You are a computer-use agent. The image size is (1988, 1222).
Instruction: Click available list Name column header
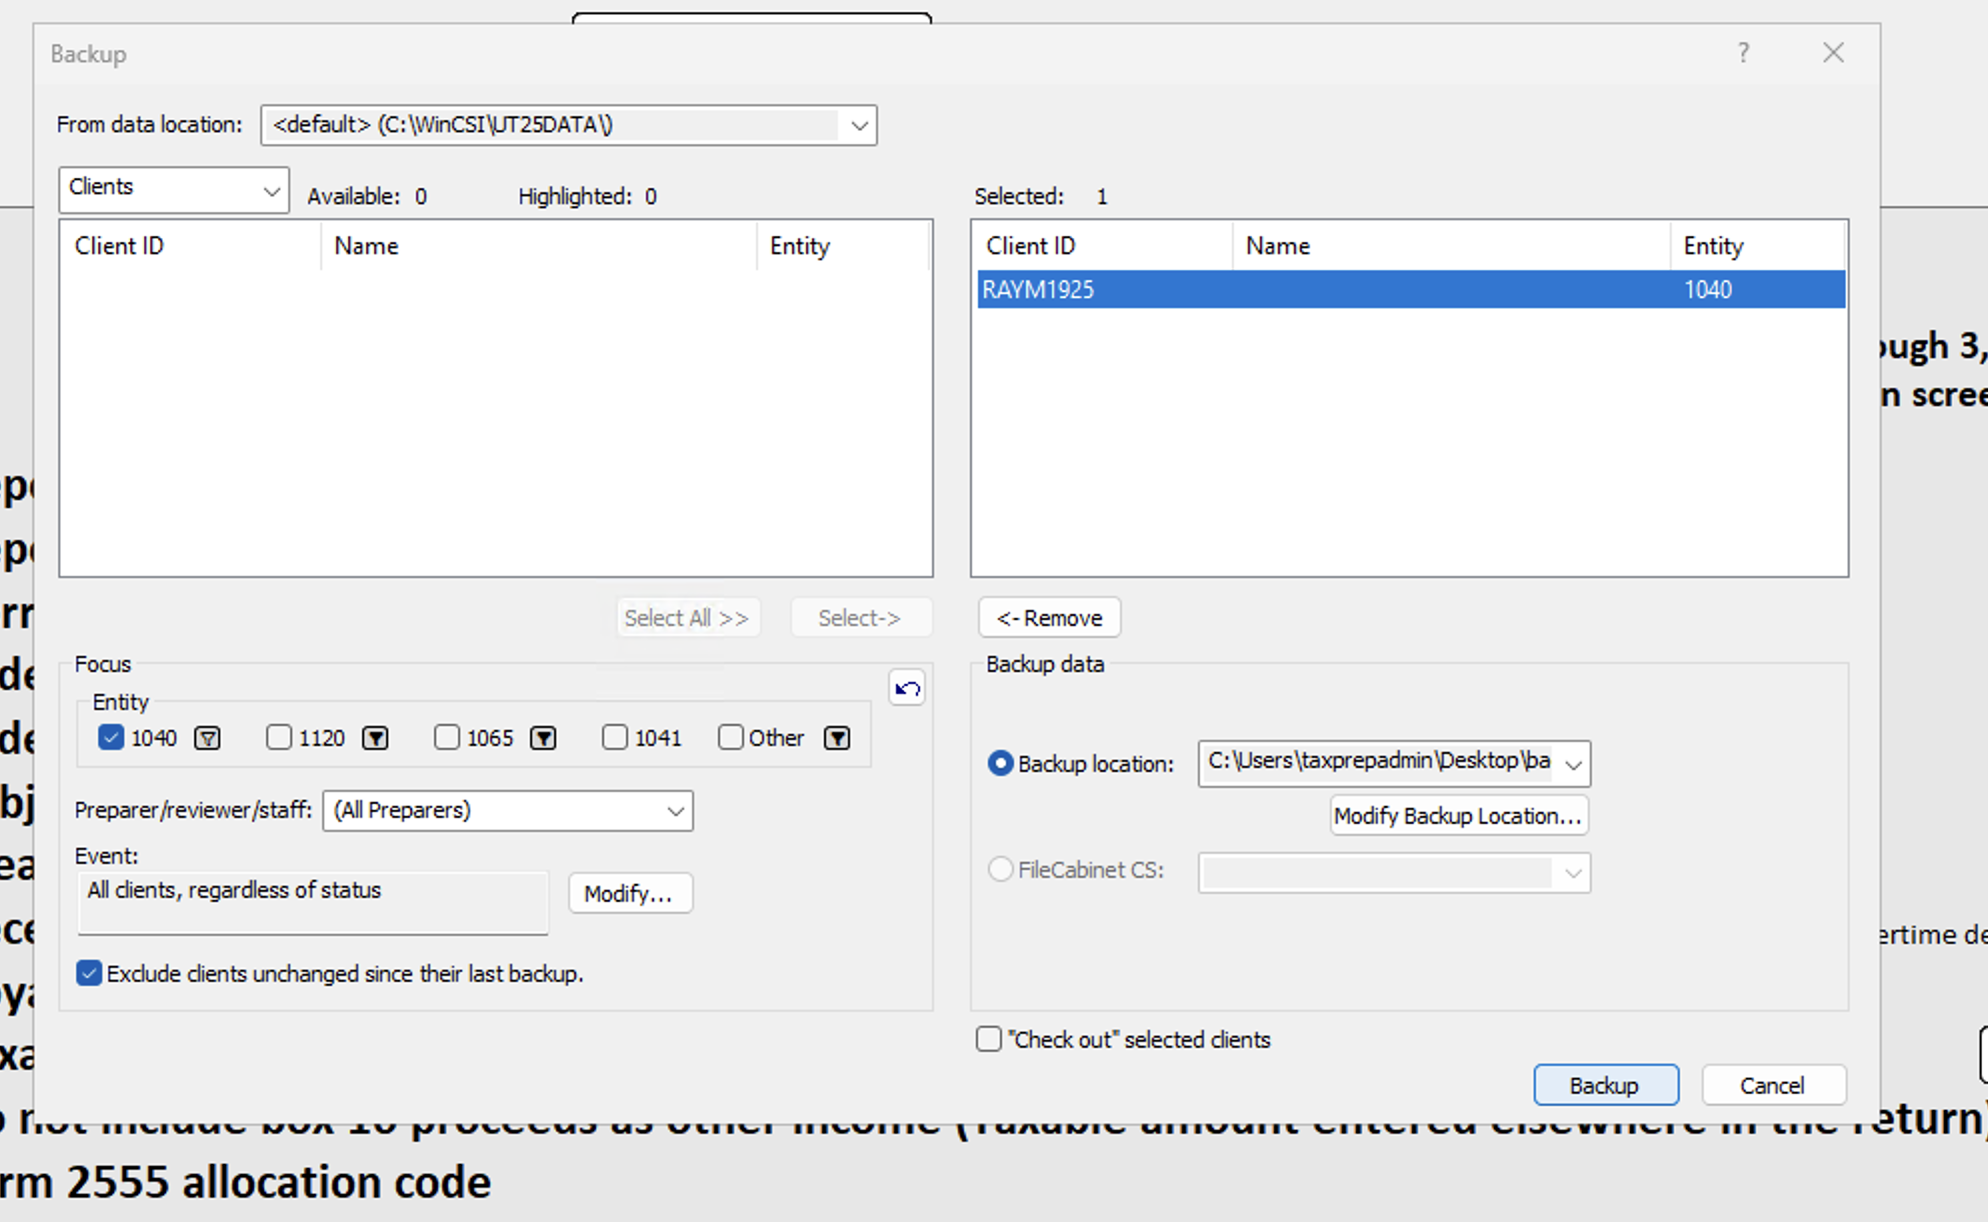pyautogui.click(x=539, y=246)
